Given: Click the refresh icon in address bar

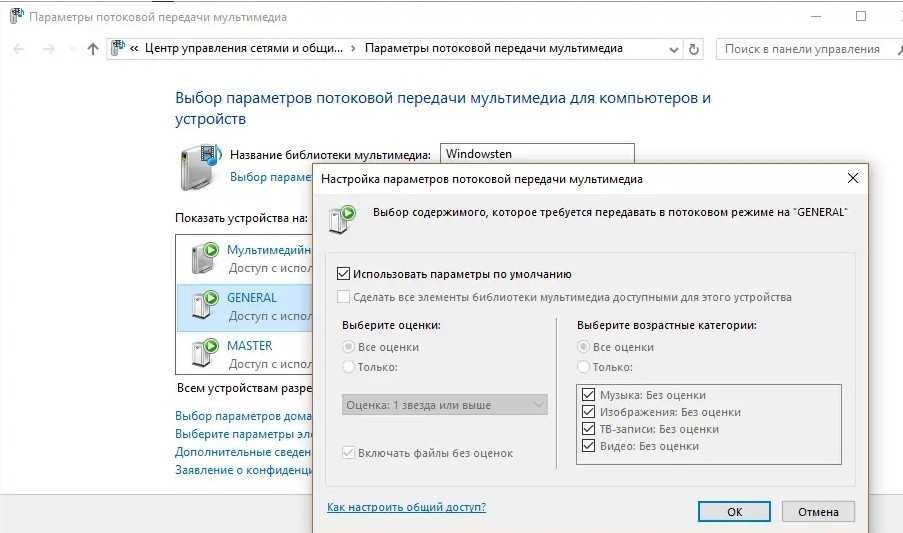Looking at the screenshot, I should (694, 49).
